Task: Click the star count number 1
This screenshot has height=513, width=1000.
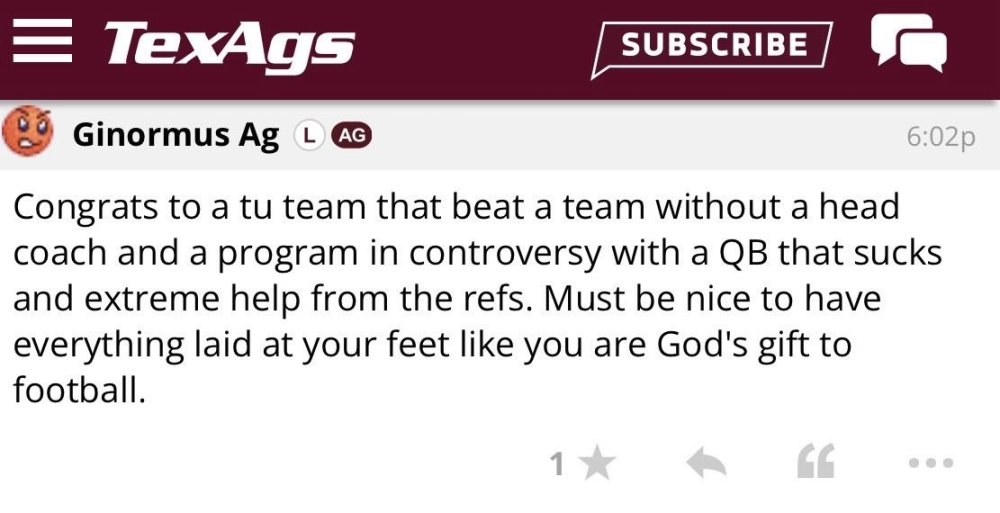Action: pyautogui.click(x=557, y=464)
